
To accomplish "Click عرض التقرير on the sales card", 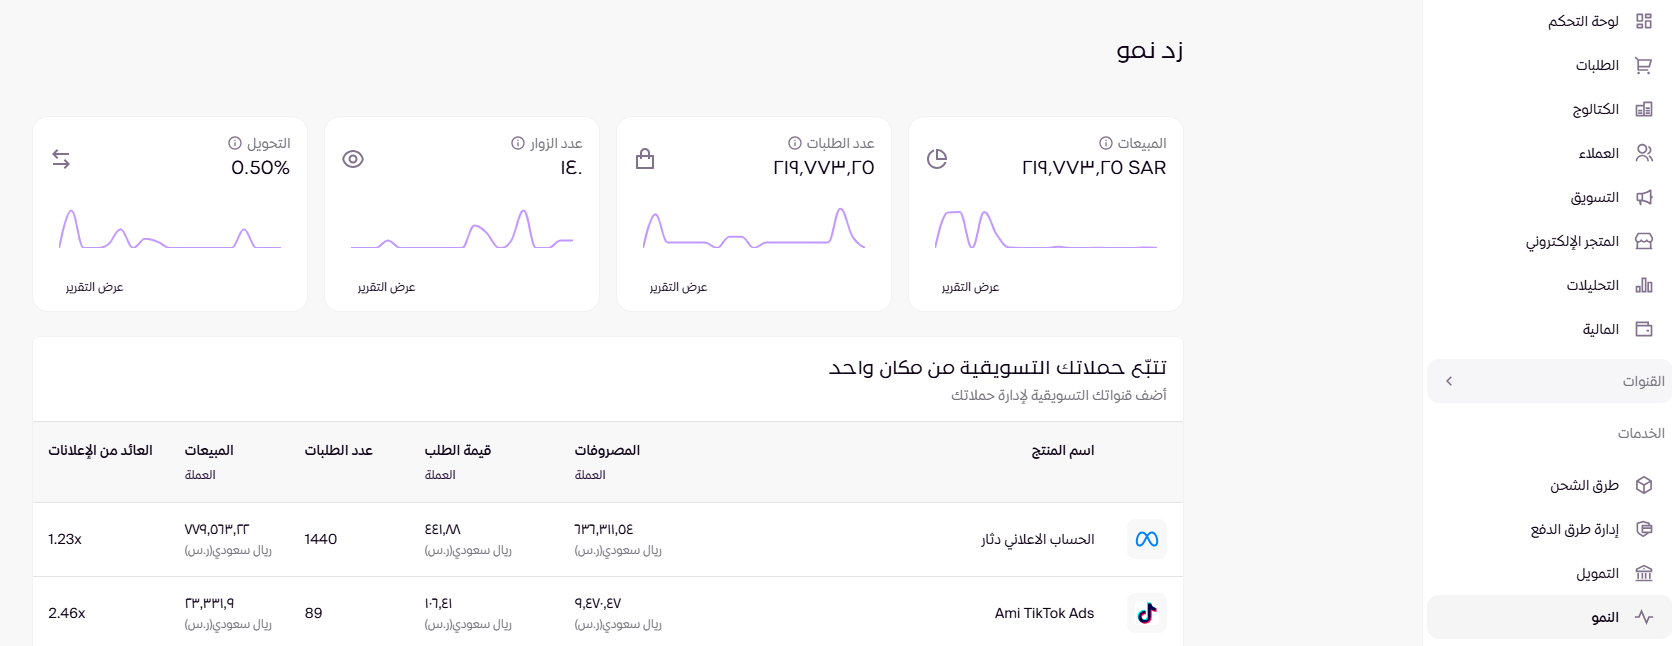I will click(x=970, y=287).
